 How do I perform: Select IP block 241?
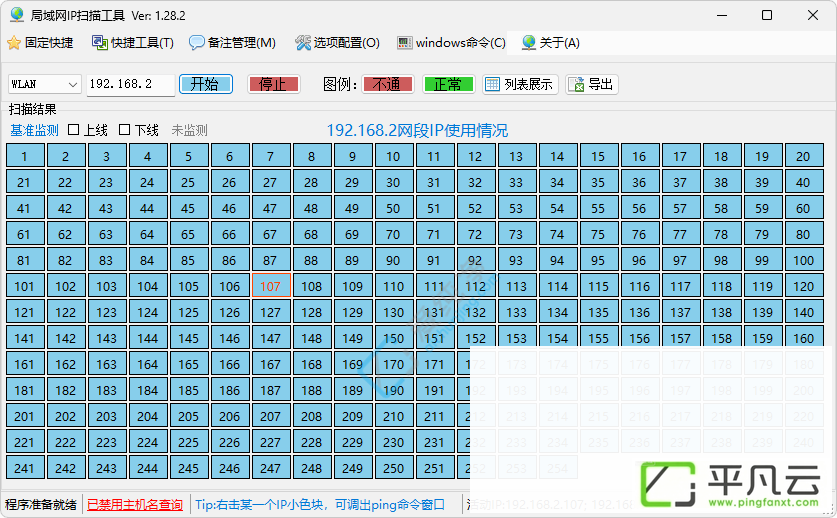pyautogui.click(x=25, y=468)
